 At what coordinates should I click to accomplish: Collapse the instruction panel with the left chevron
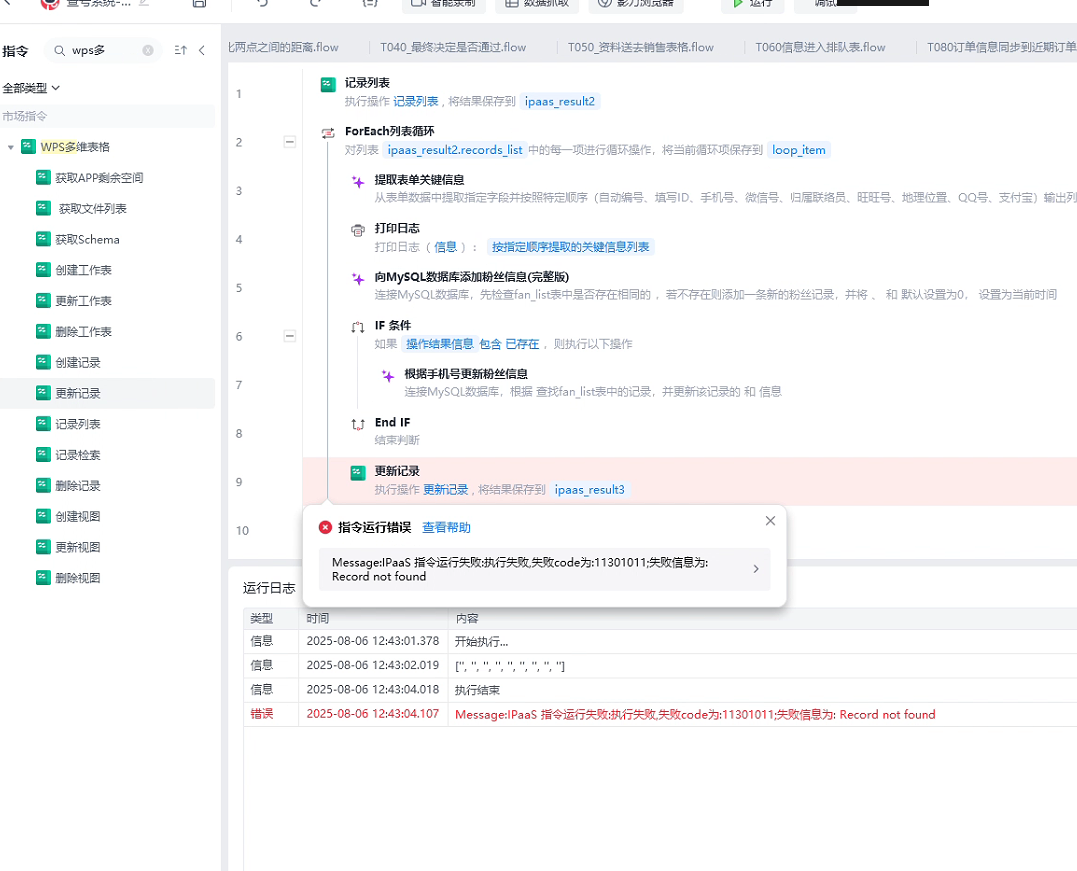202,50
